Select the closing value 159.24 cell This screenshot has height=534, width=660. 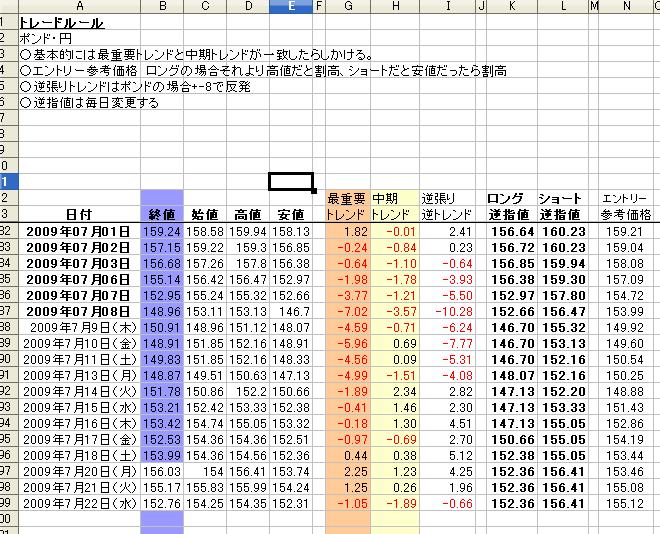tap(162, 231)
